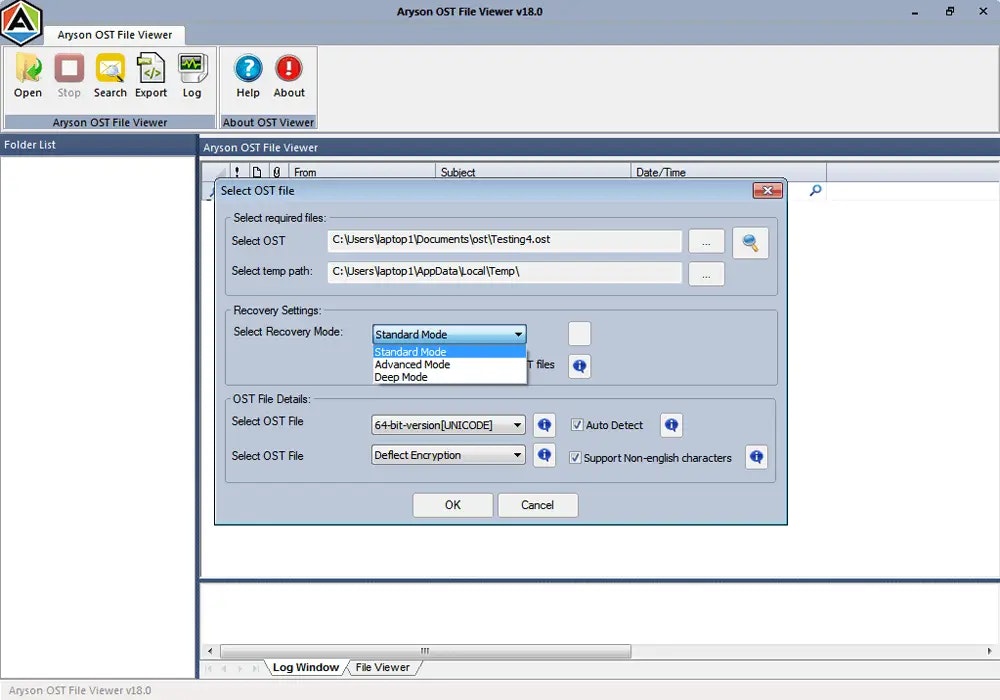Browse for temp path with ... button
Screen dimensions: 1000x700
tap(706, 274)
